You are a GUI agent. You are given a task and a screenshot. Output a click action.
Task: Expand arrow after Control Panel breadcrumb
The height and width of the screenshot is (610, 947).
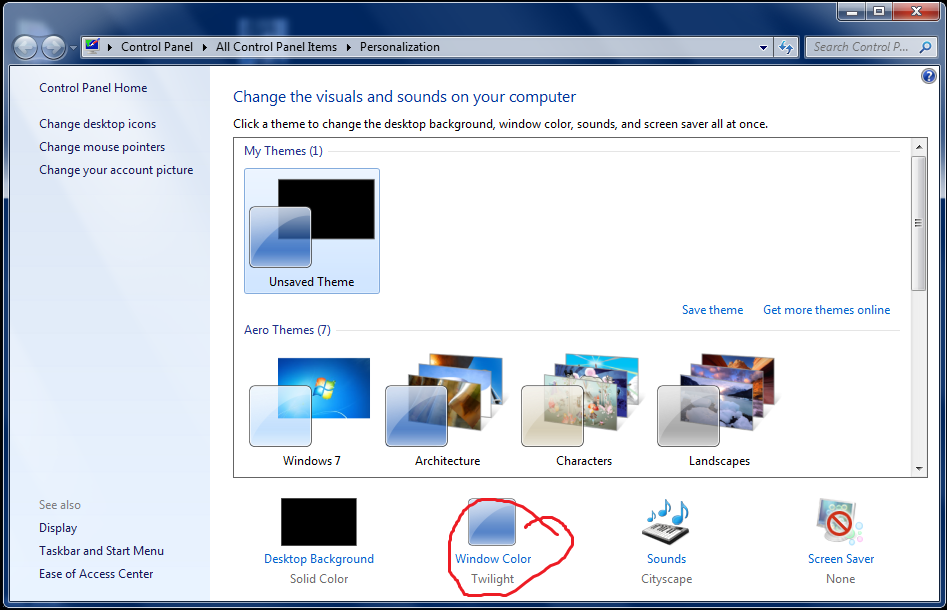(205, 47)
